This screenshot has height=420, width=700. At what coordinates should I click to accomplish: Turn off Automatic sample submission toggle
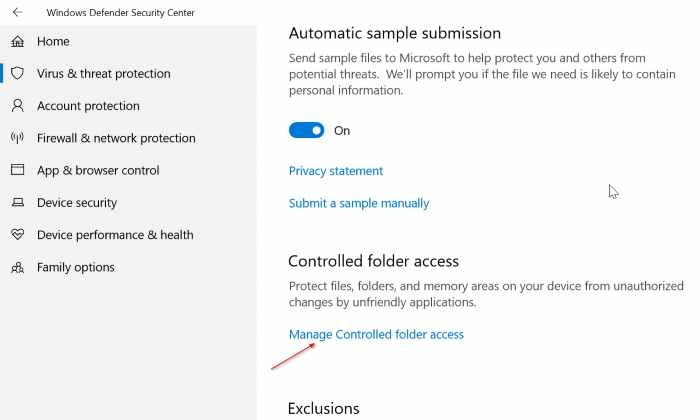tap(307, 130)
